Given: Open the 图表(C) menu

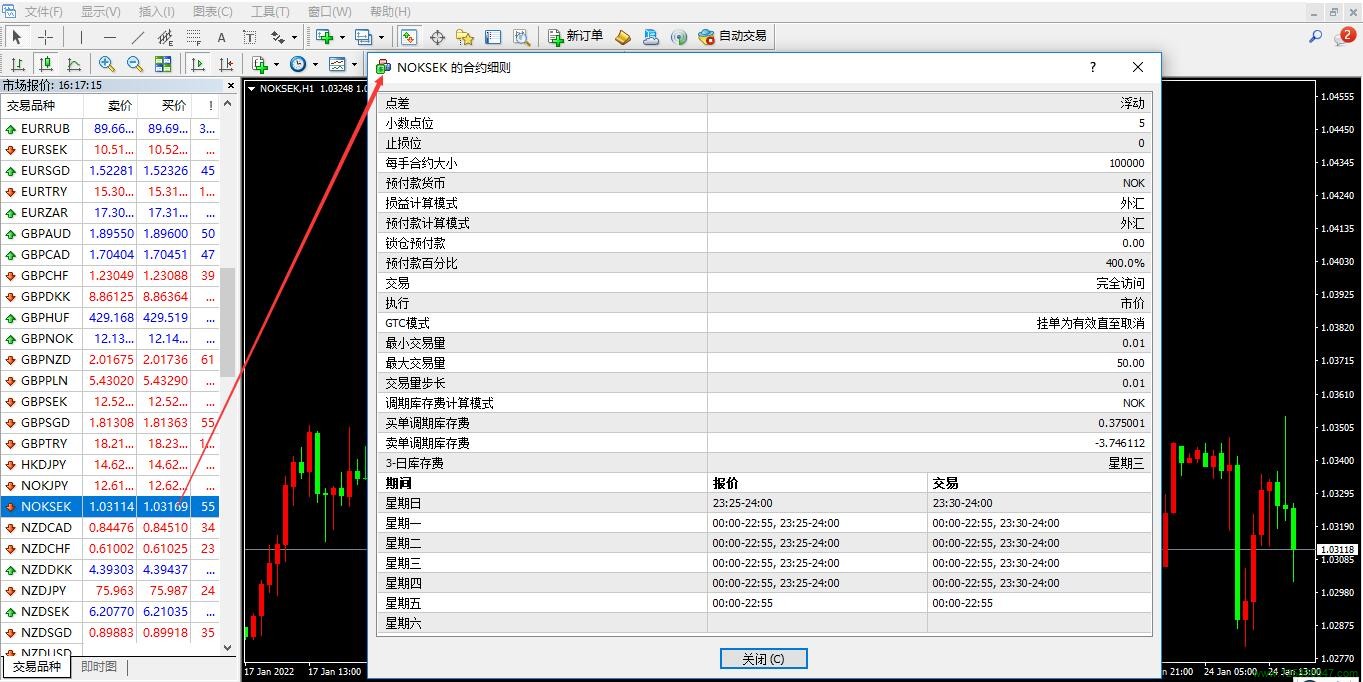Looking at the screenshot, I should pos(212,12).
